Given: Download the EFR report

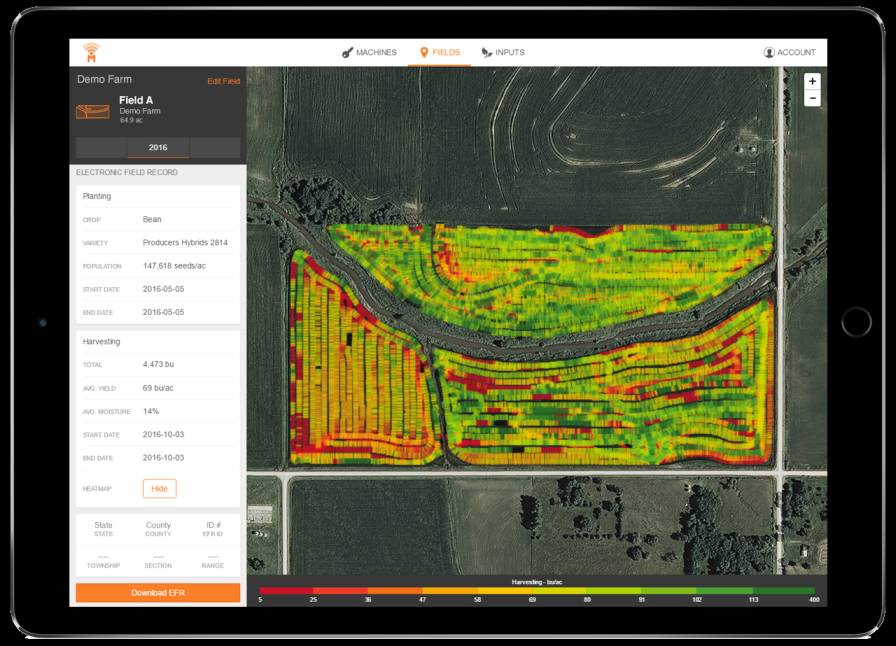Looking at the screenshot, I should (158, 593).
